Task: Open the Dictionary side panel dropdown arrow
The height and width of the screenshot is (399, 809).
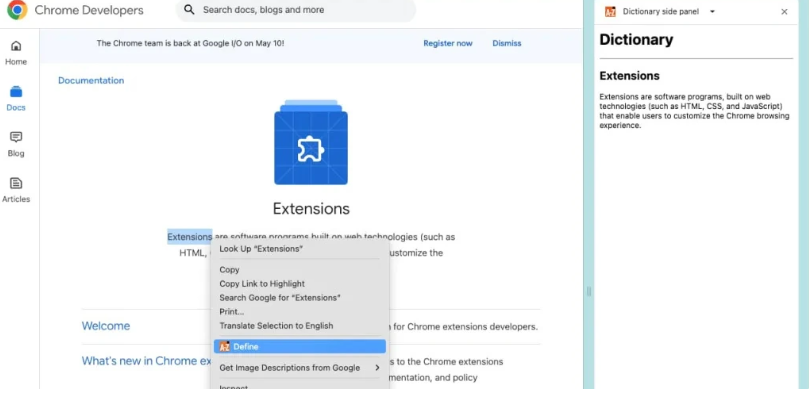Action: (x=713, y=12)
